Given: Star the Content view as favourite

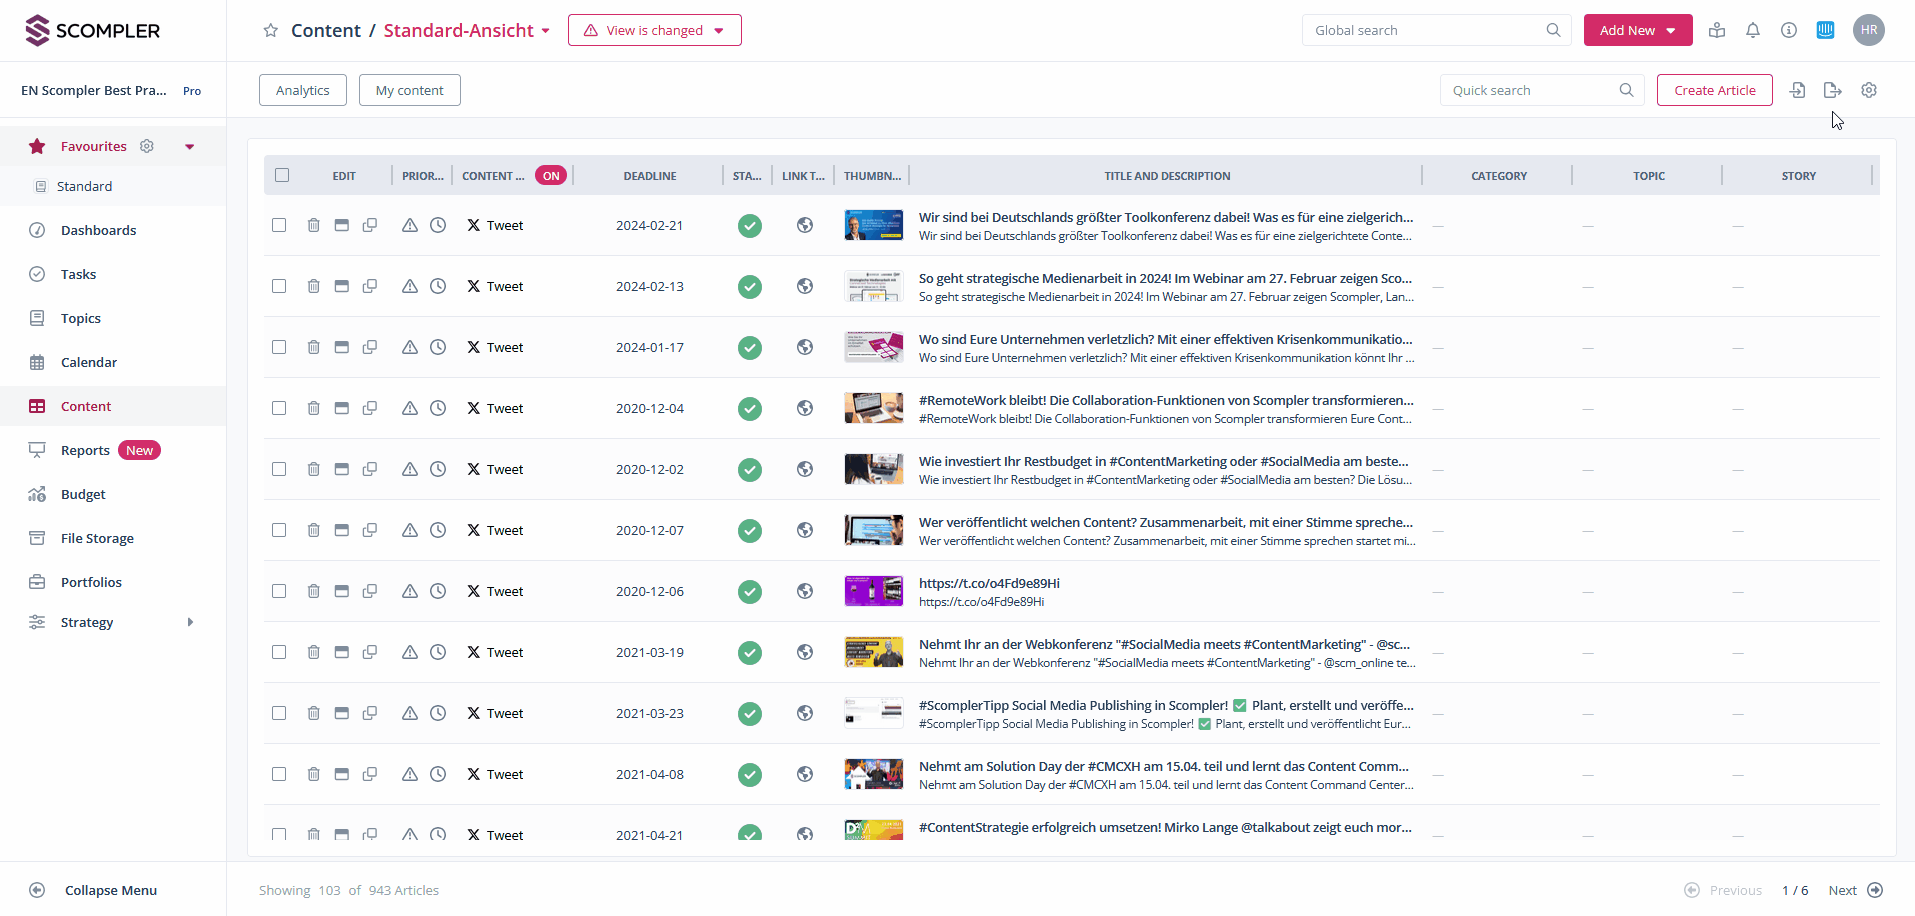Looking at the screenshot, I should click(x=270, y=31).
